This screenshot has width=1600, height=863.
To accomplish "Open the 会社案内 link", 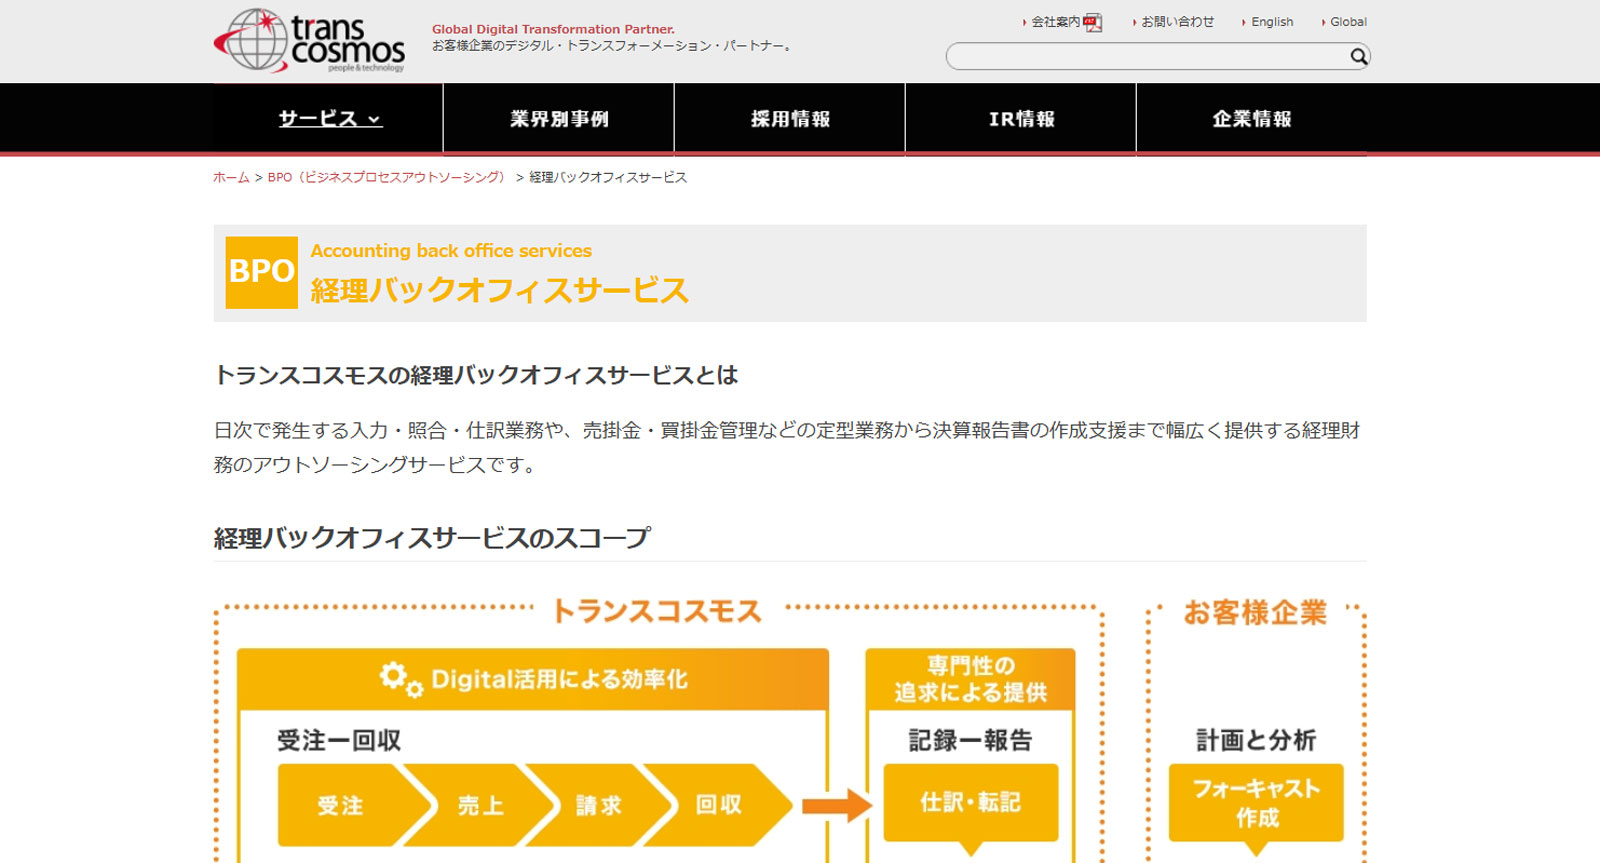I will click(x=1055, y=22).
